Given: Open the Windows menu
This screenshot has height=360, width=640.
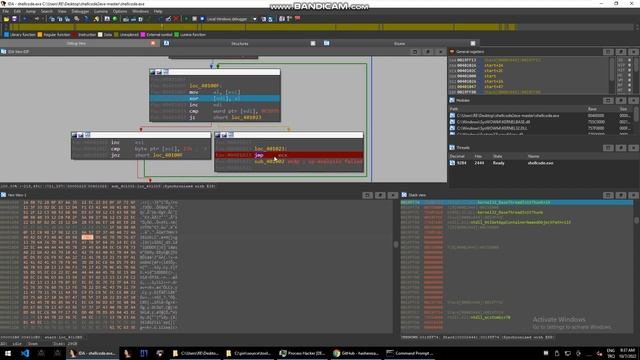Looking at the screenshot, I should pyautogui.click(x=140, y=11).
